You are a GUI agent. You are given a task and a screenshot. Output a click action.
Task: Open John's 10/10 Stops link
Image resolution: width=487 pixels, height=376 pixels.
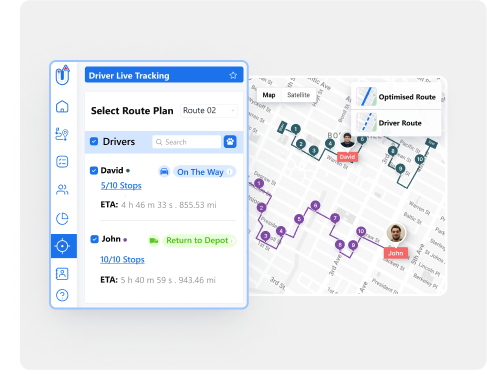(x=122, y=260)
